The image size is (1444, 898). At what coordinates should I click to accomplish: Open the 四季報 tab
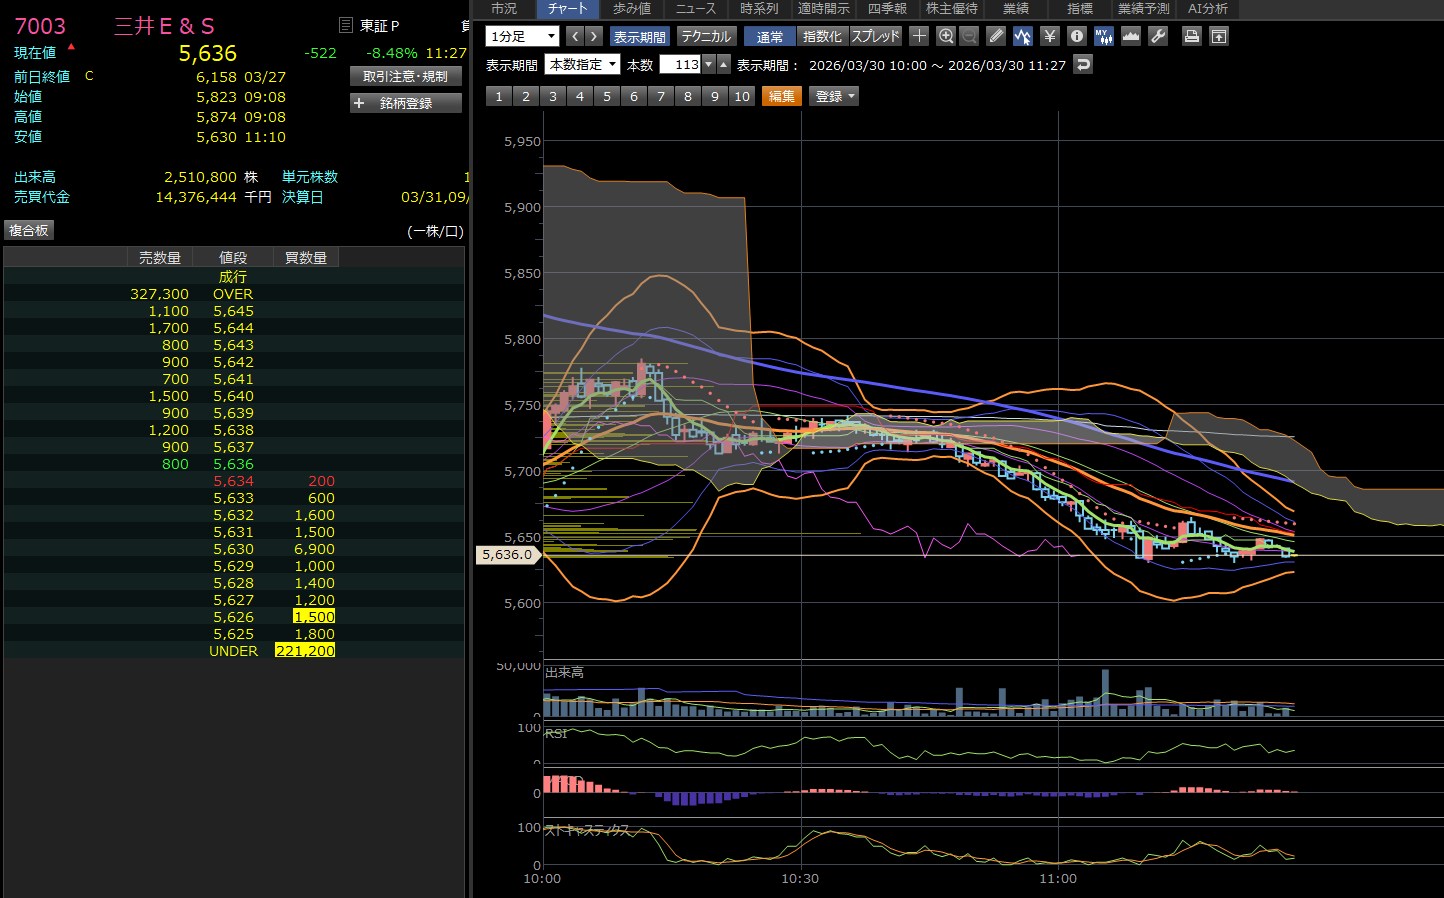pos(887,8)
